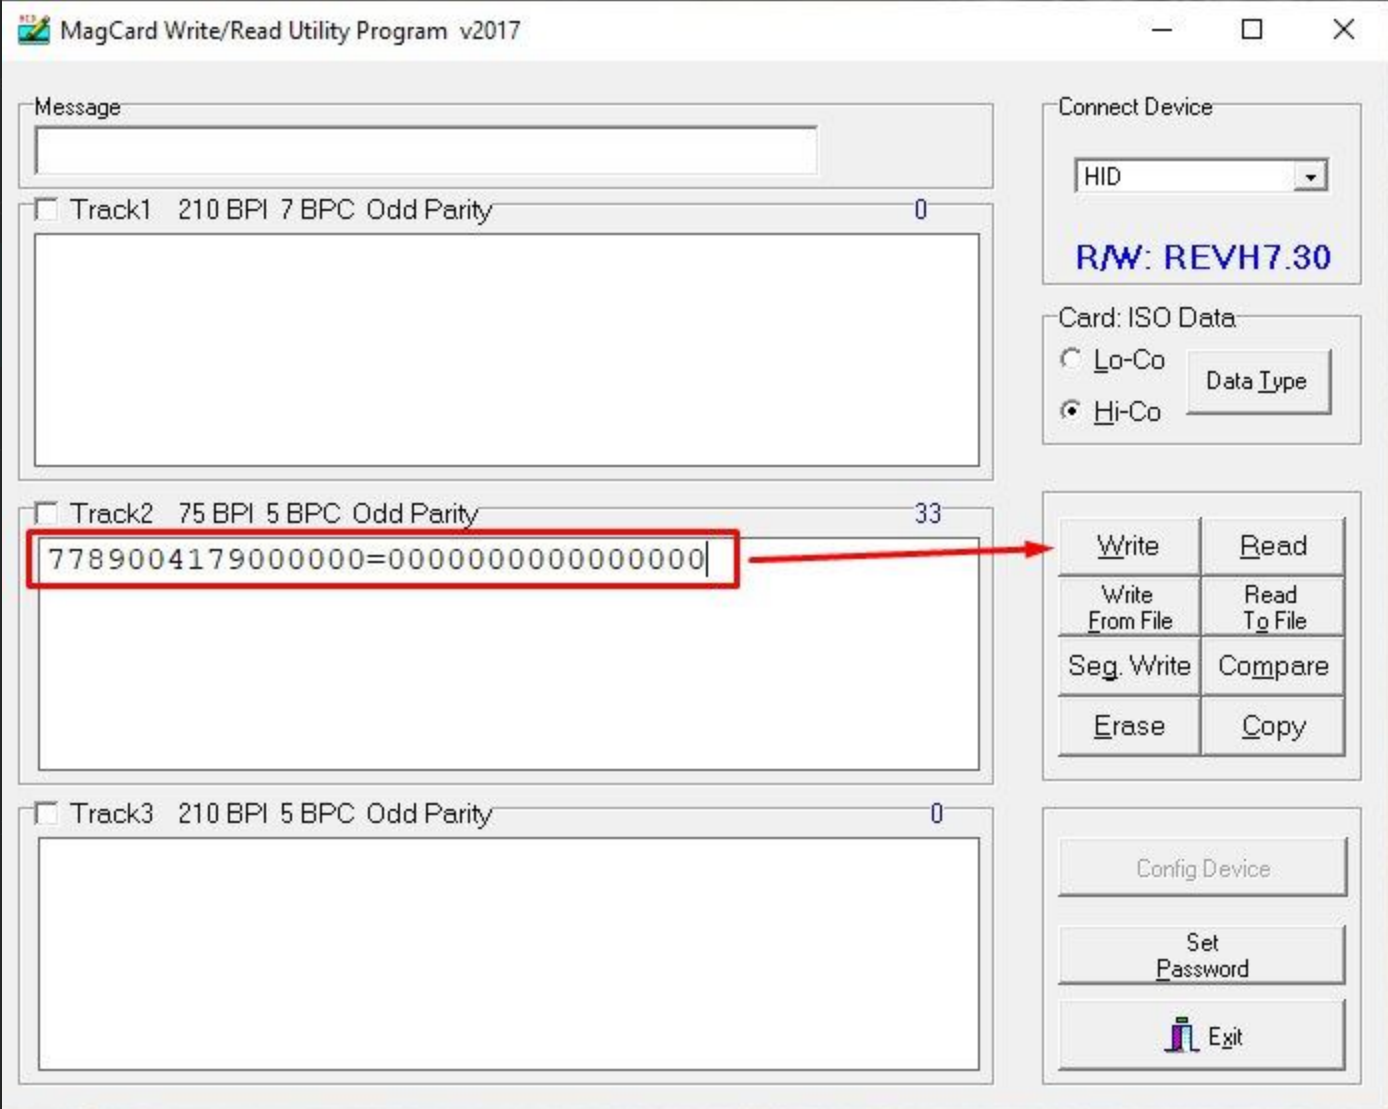This screenshot has height=1109, width=1388.
Task: Click the Track2 data 7789004179000000 text
Action: click(377, 559)
